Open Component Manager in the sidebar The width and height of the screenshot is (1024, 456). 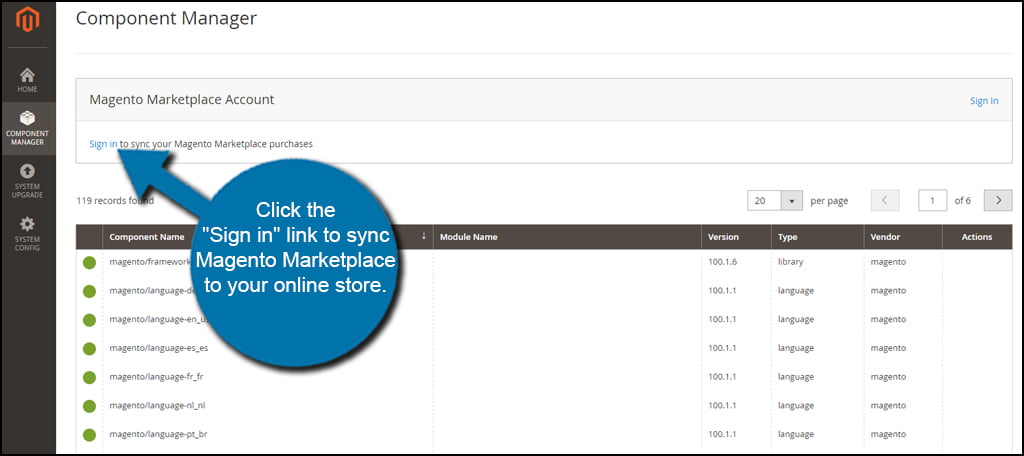pyautogui.click(x=27, y=128)
